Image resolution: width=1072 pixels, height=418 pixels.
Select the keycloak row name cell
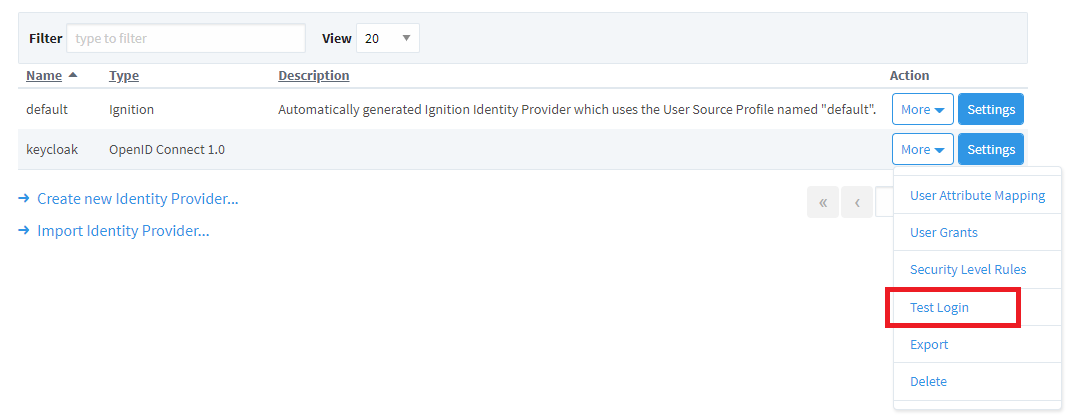pyautogui.click(x=52, y=149)
